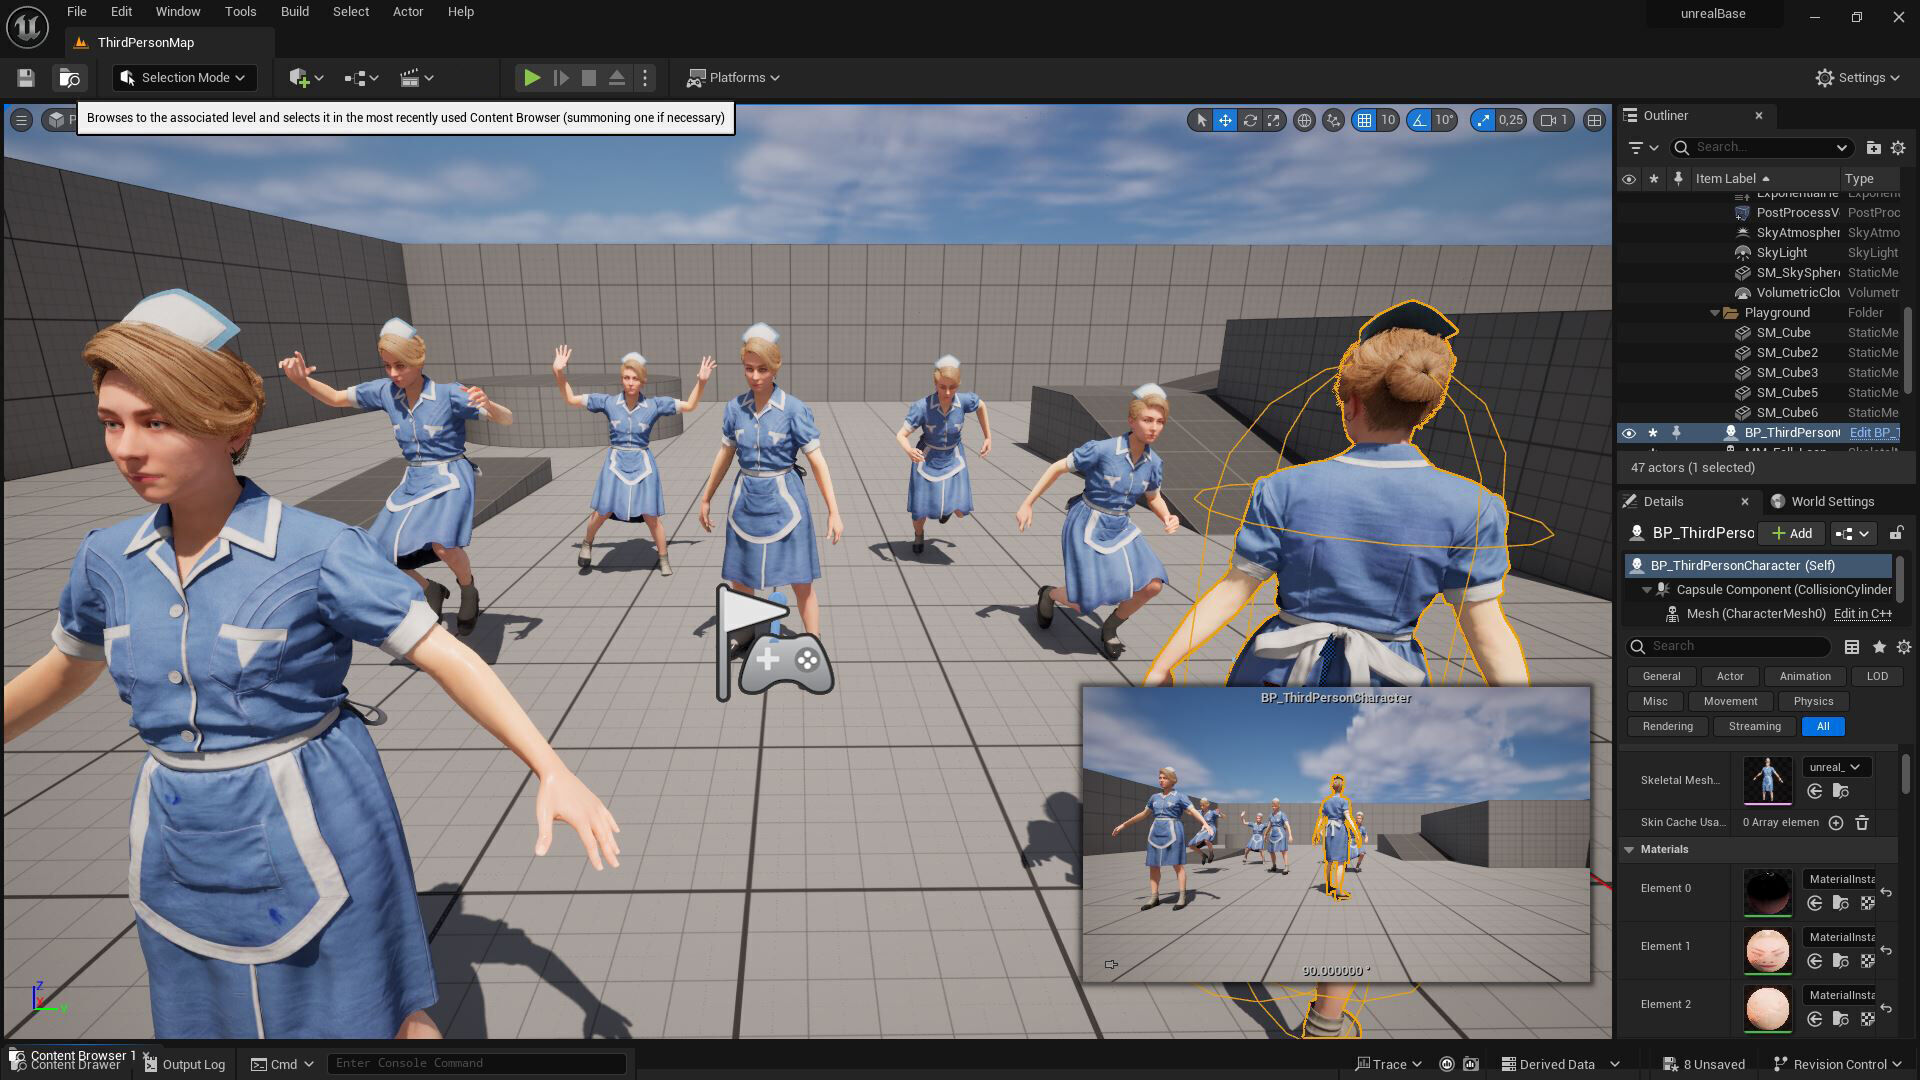Open the rotation snap value 10°
Viewport: 1920px width, 1080px height.
click(1444, 120)
